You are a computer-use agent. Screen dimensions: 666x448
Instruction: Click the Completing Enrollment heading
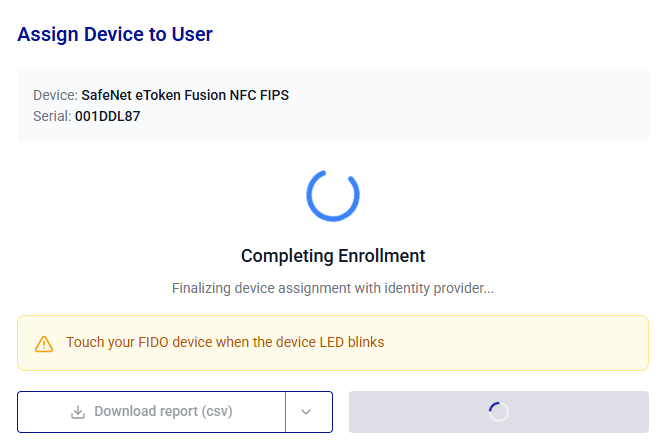[x=333, y=256]
